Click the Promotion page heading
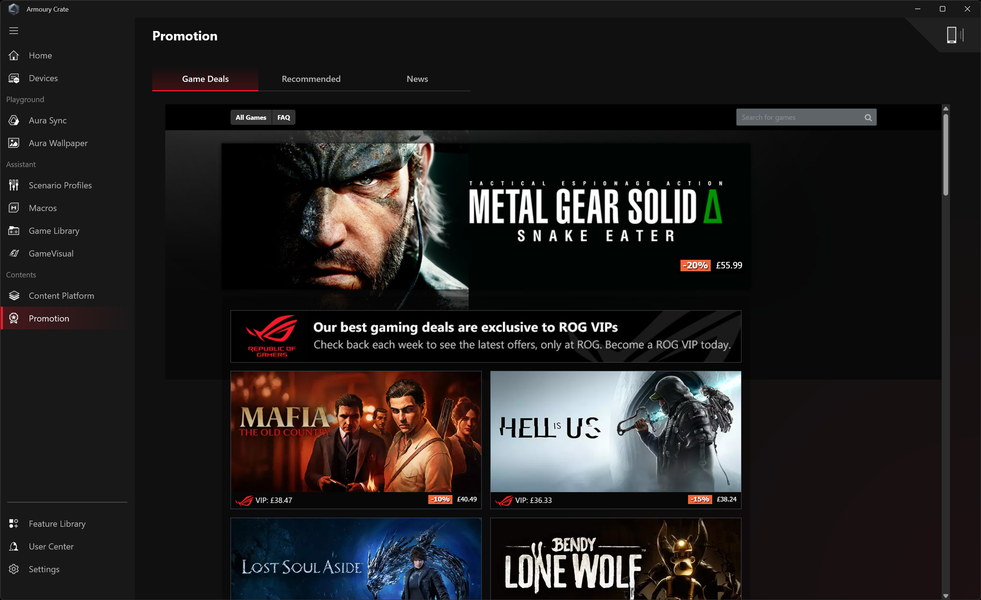The height and width of the screenshot is (600, 981). tap(185, 36)
